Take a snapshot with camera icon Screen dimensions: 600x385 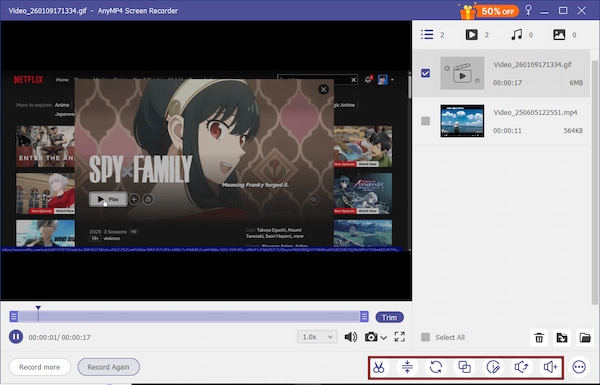371,337
